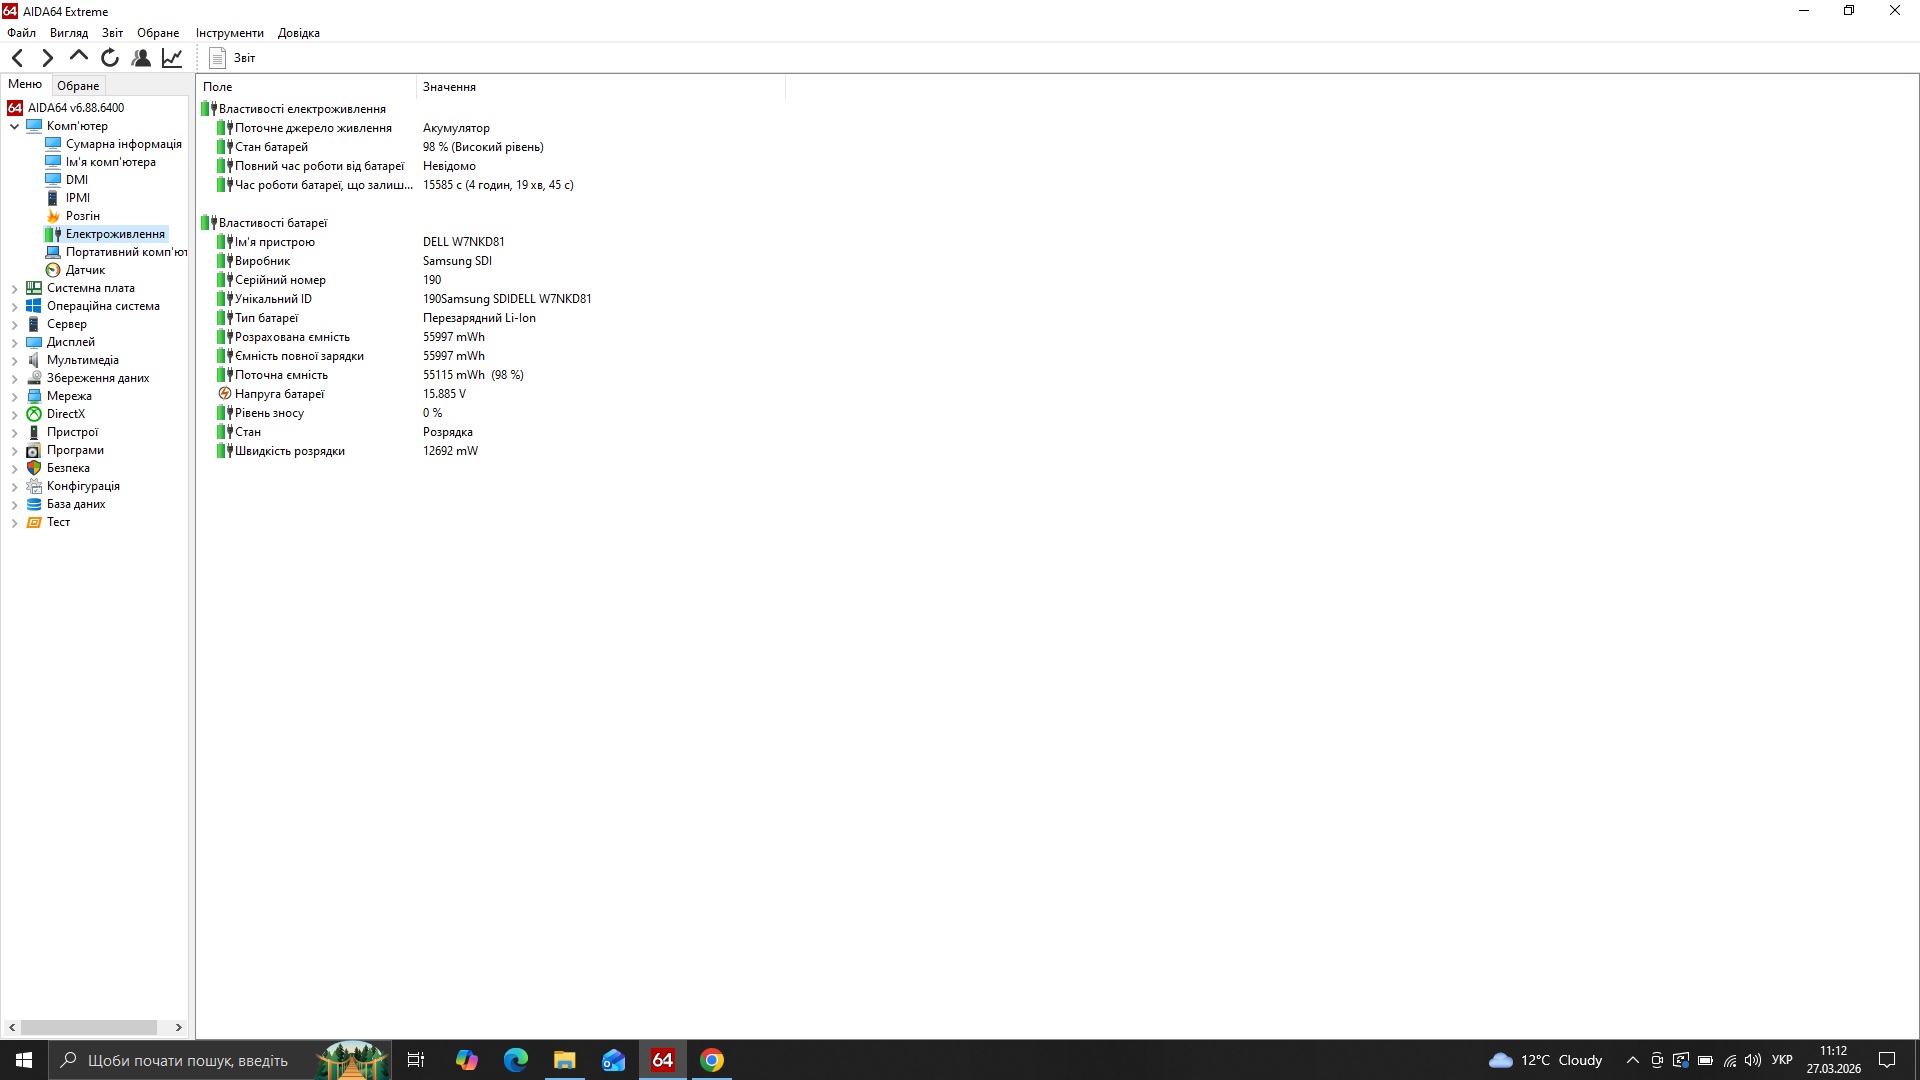Select the Рівень зносу row
Screen dimensions: 1920x1080
click(x=269, y=413)
